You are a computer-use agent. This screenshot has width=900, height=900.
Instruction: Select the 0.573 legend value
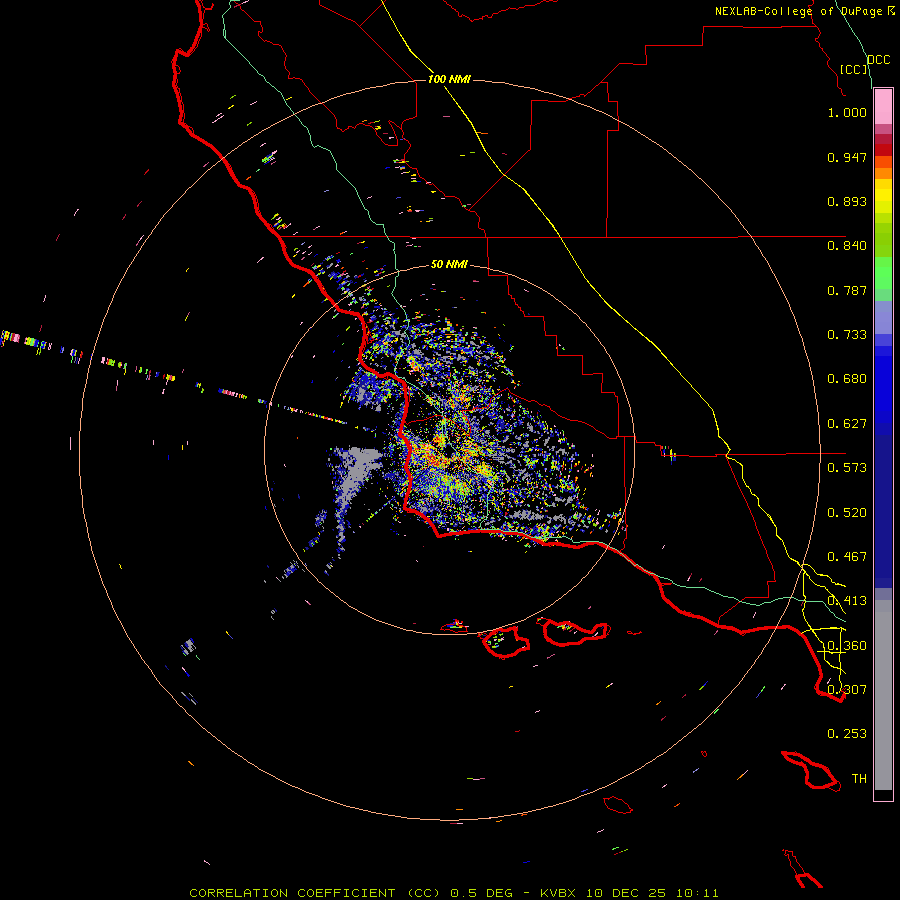(847, 468)
